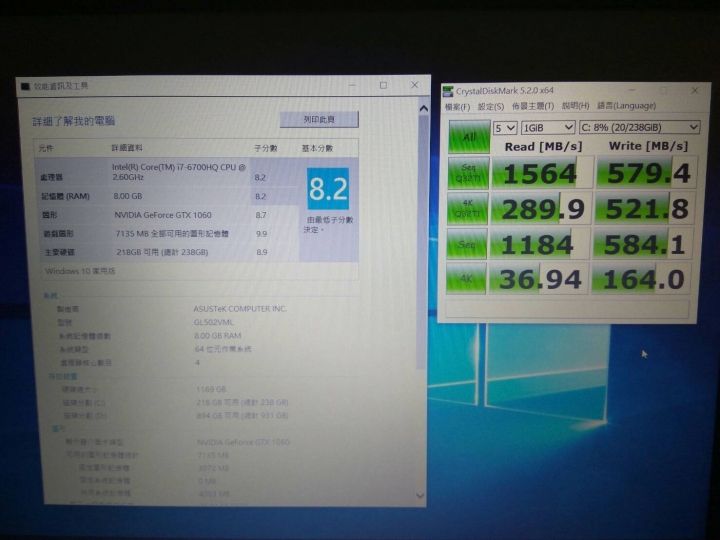The width and height of the screenshot is (720, 540).
Task: Maximize the performance information window
Action: pyautogui.click(x=383, y=85)
